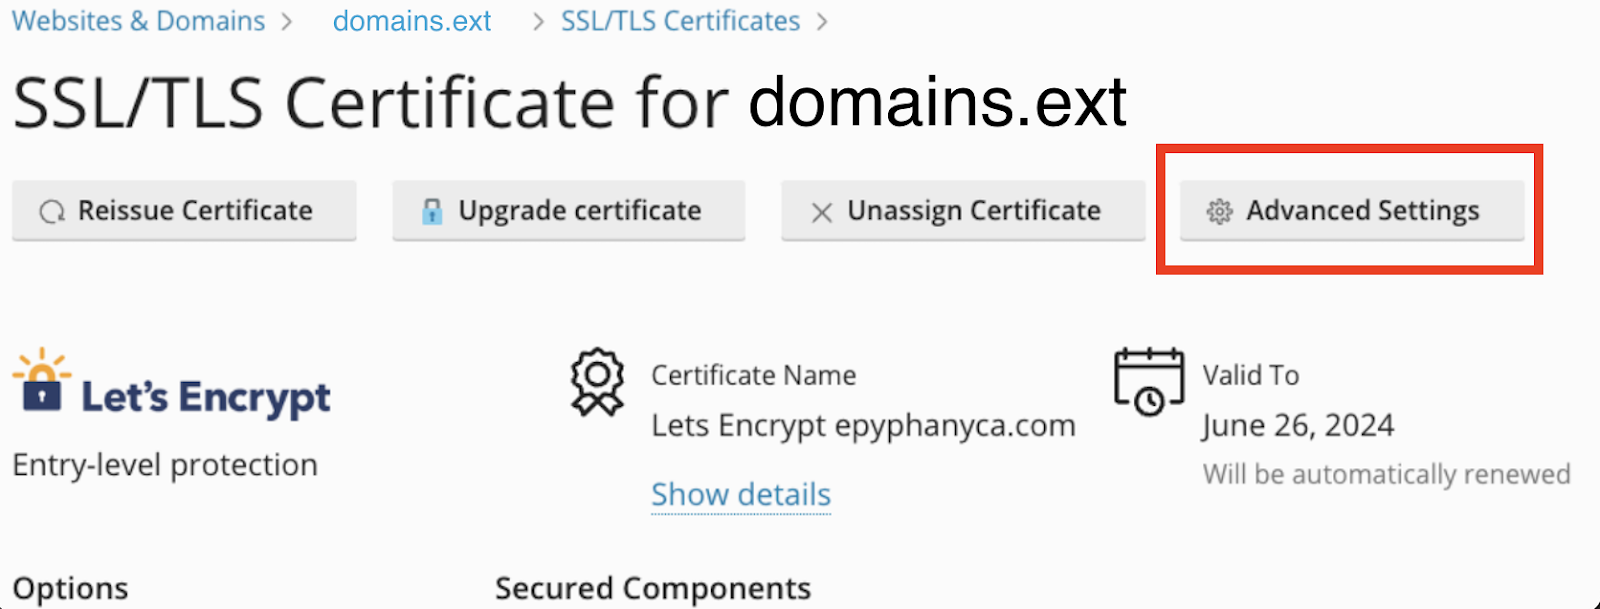The width and height of the screenshot is (1600, 609).
Task: Click the X icon on Unassign Certificate
Action: tap(822, 212)
